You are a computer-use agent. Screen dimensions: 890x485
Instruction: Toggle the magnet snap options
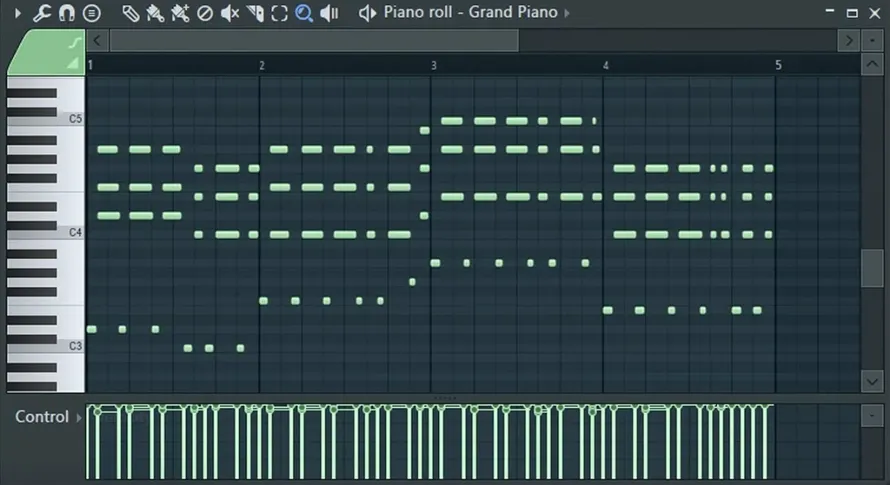(x=66, y=12)
